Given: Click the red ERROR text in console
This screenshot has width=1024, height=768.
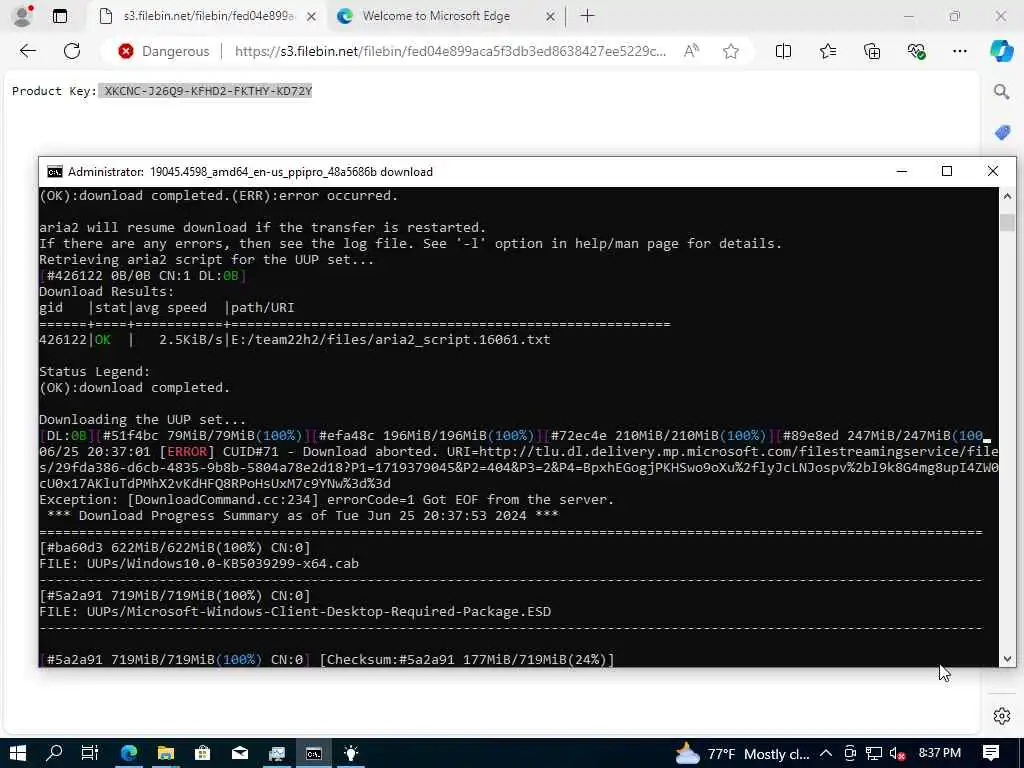Looking at the screenshot, I should click(187, 451).
